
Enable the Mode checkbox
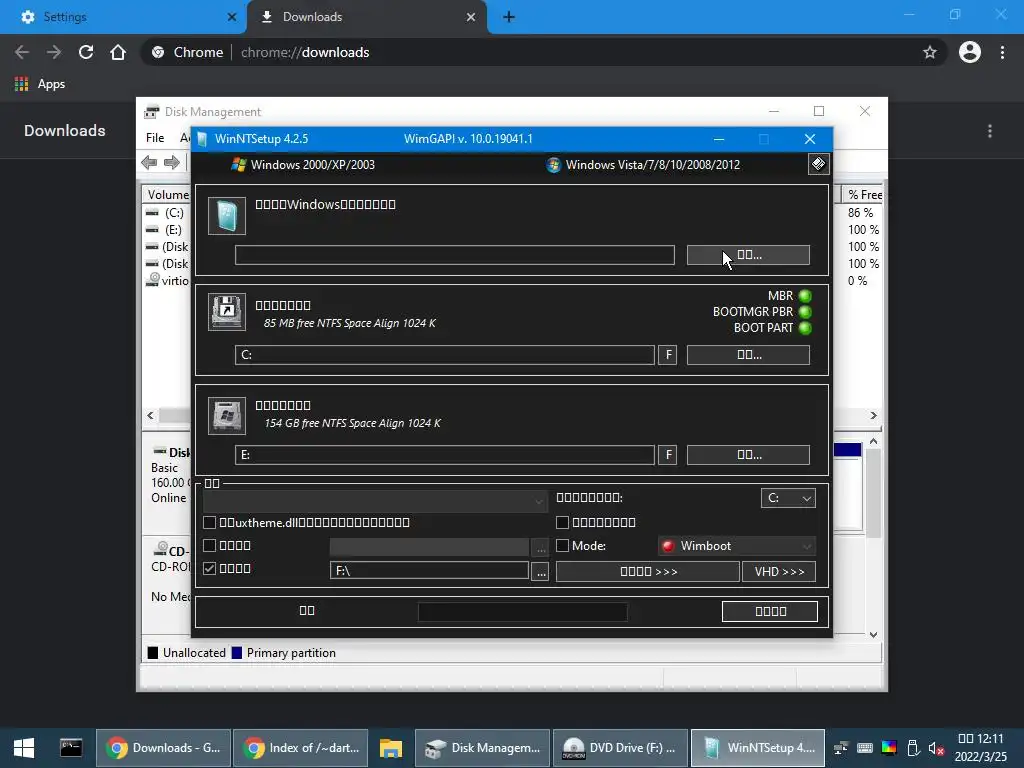pyautogui.click(x=562, y=545)
